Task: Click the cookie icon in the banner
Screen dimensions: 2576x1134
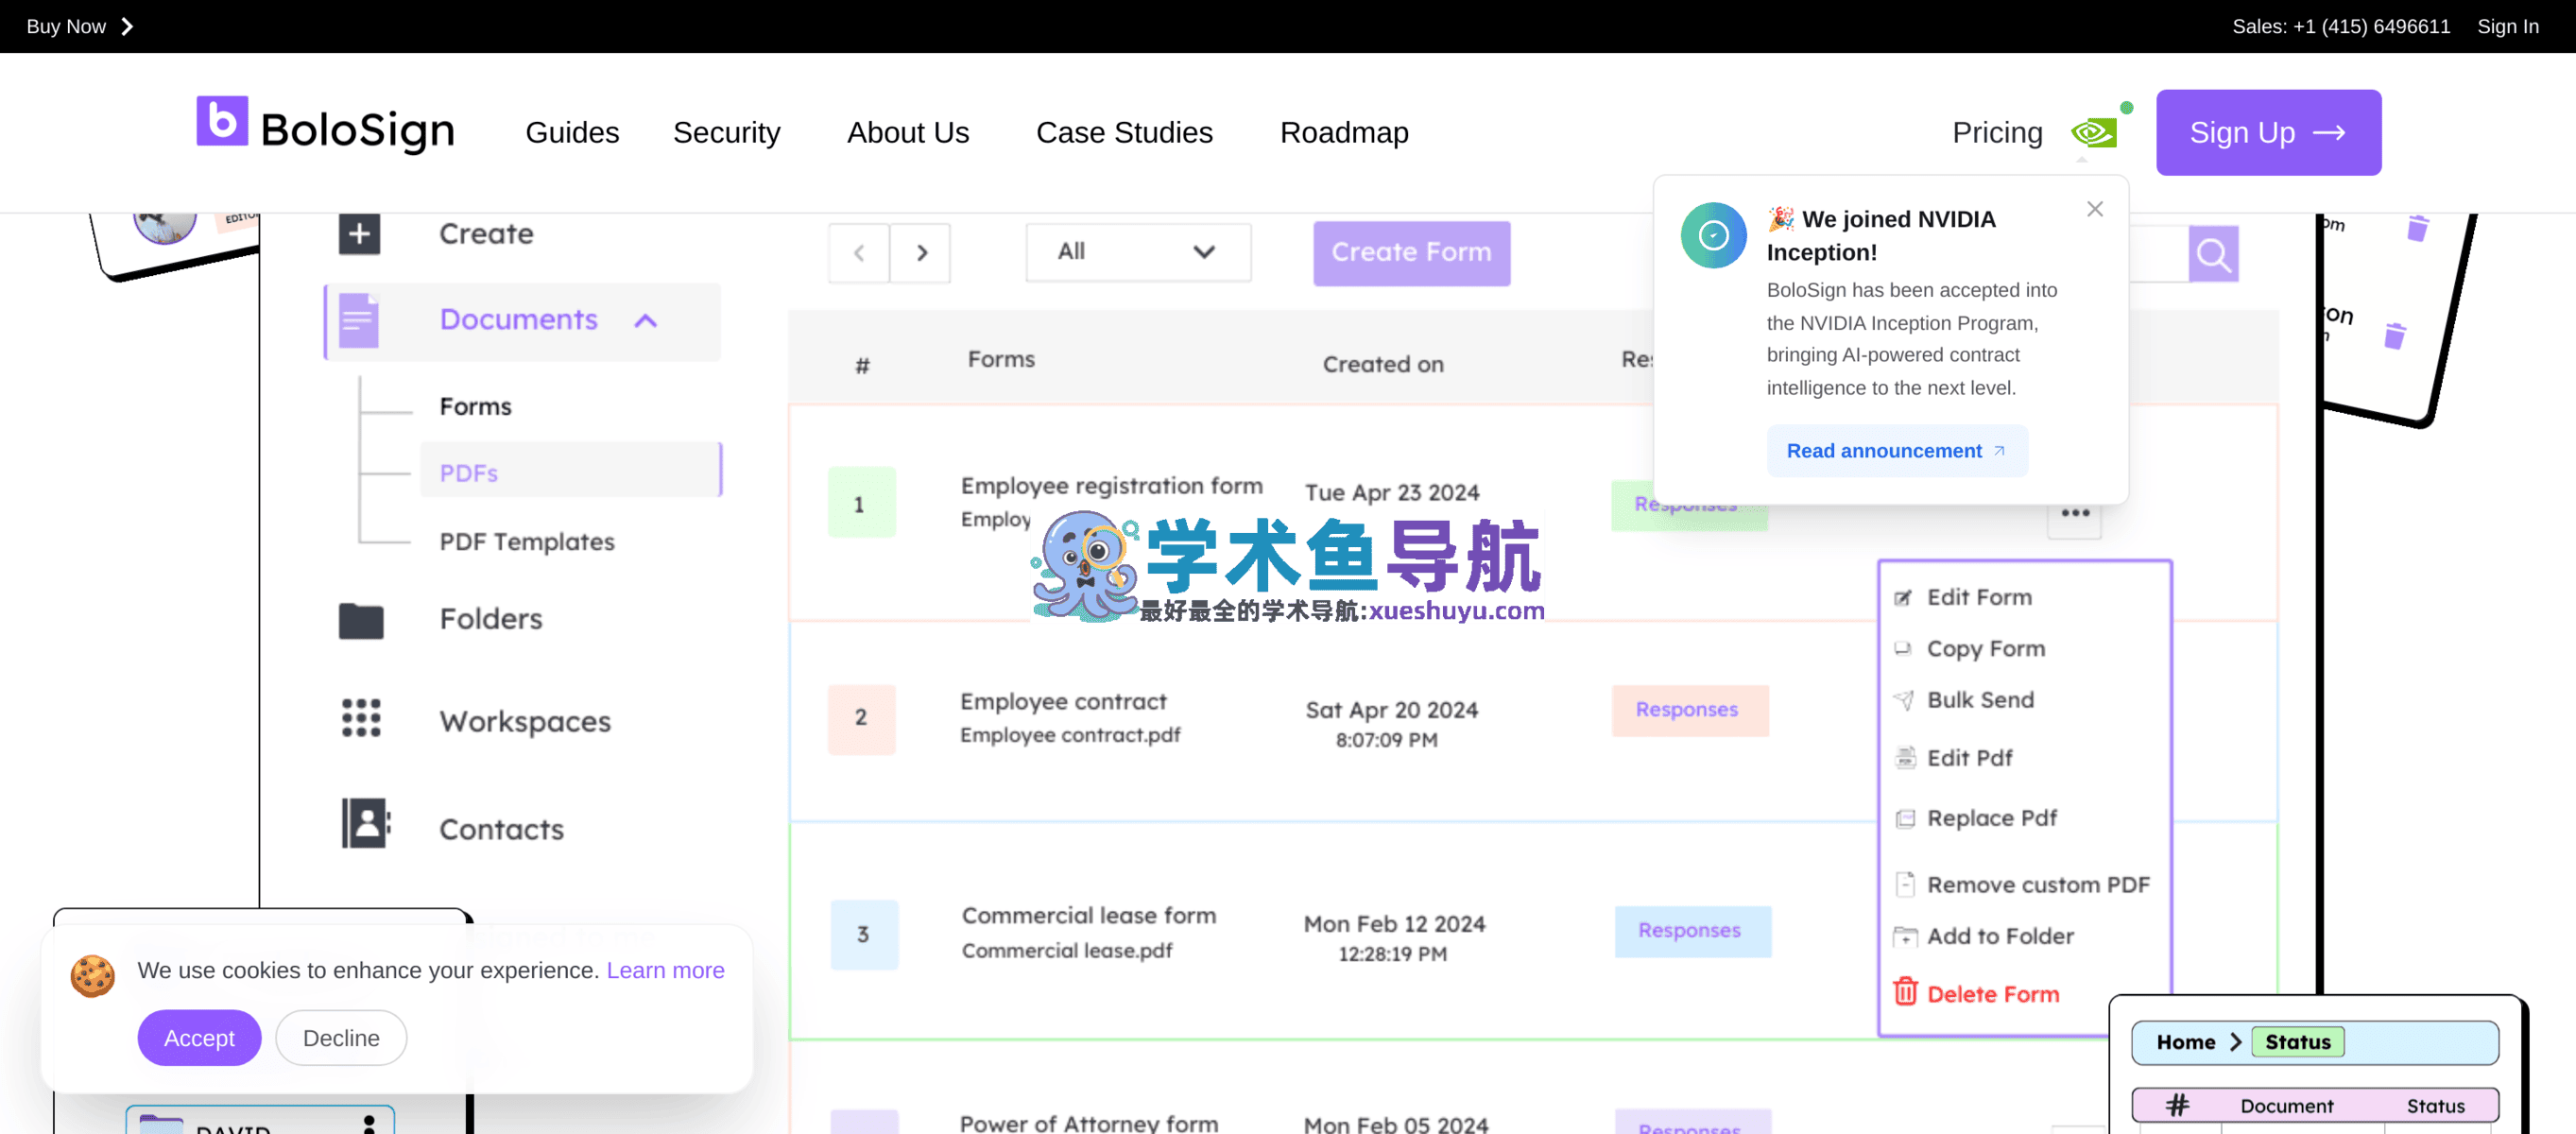Action: (x=92, y=976)
